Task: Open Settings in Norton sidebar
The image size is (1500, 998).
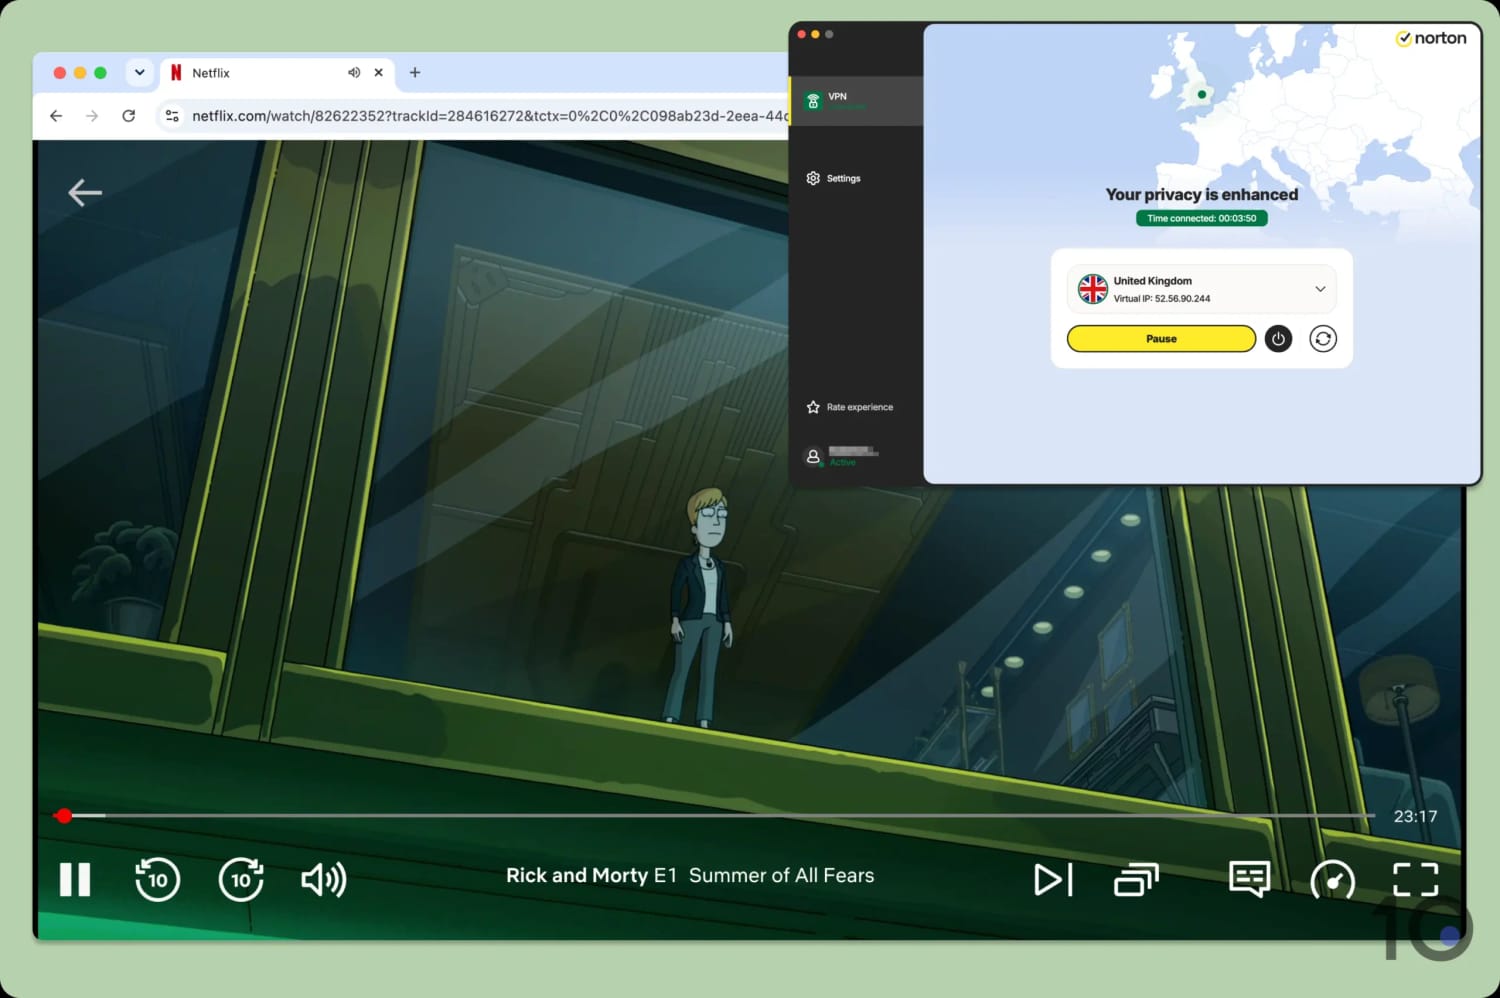Action: click(x=834, y=178)
